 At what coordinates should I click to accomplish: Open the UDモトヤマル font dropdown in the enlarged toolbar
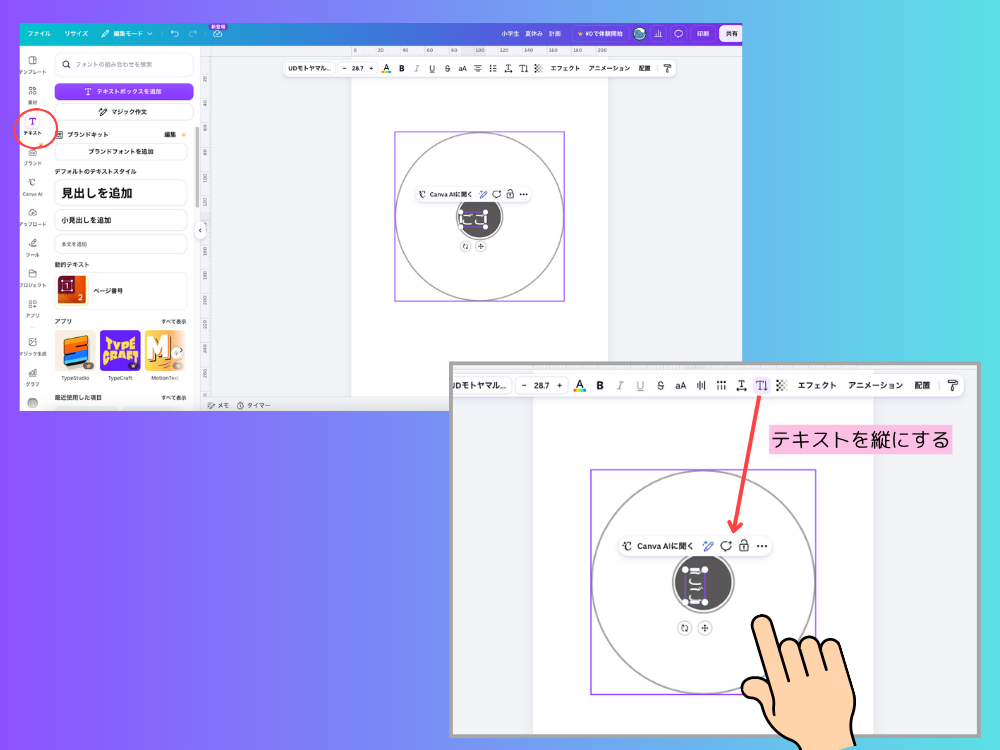click(482, 385)
